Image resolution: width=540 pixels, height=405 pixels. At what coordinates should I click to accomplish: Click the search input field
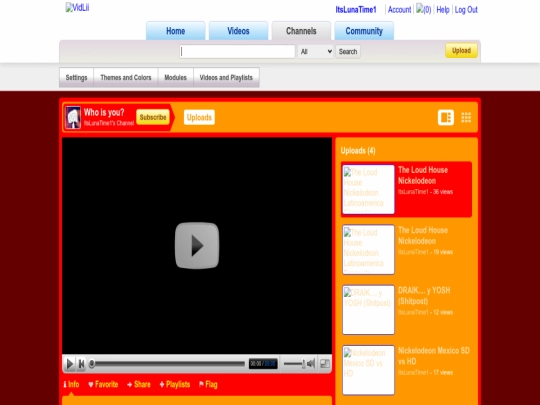(237, 52)
